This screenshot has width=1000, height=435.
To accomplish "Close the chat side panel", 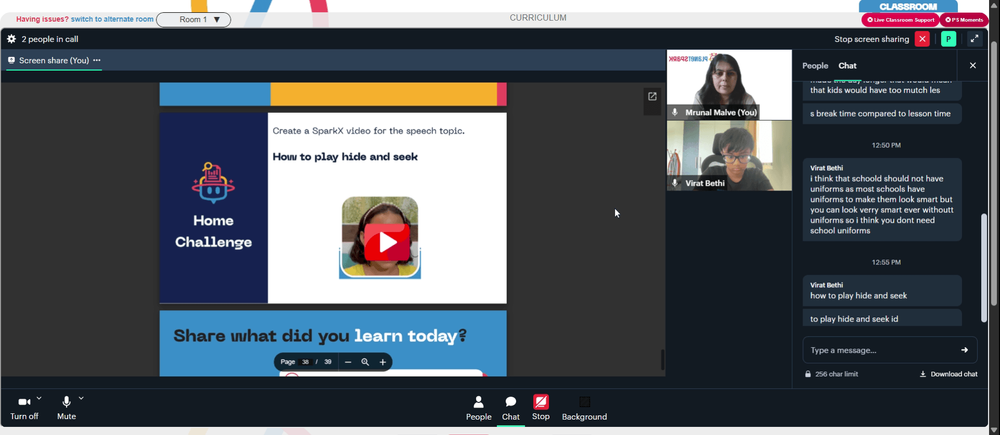I will coord(973,65).
